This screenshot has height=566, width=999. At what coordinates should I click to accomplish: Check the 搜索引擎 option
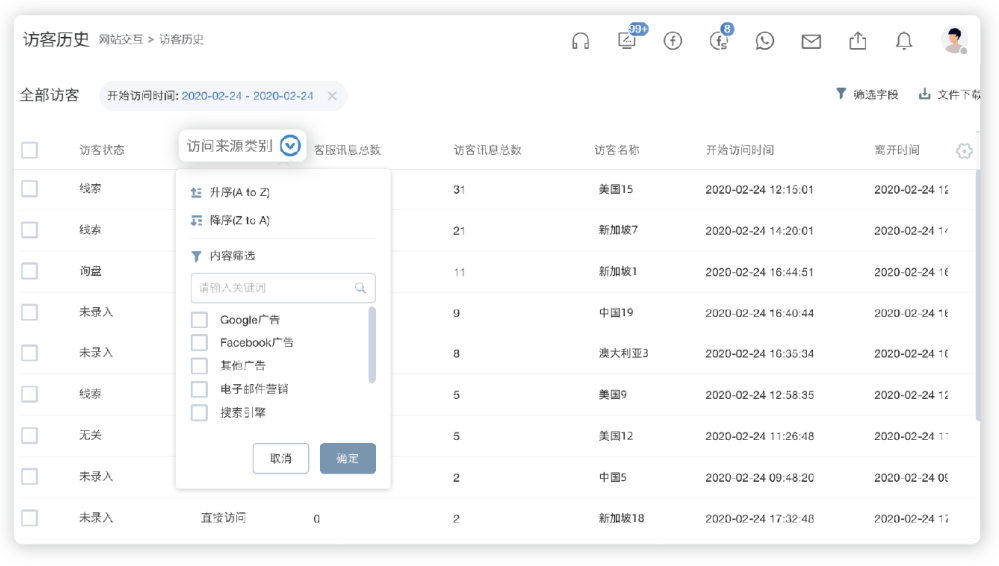(x=199, y=412)
